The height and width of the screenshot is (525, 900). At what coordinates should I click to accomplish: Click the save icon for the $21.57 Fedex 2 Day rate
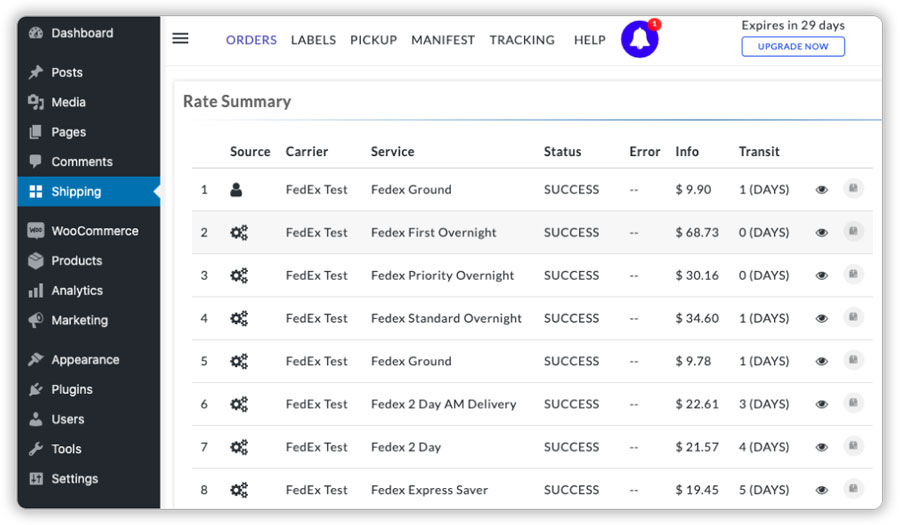pos(854,446)
